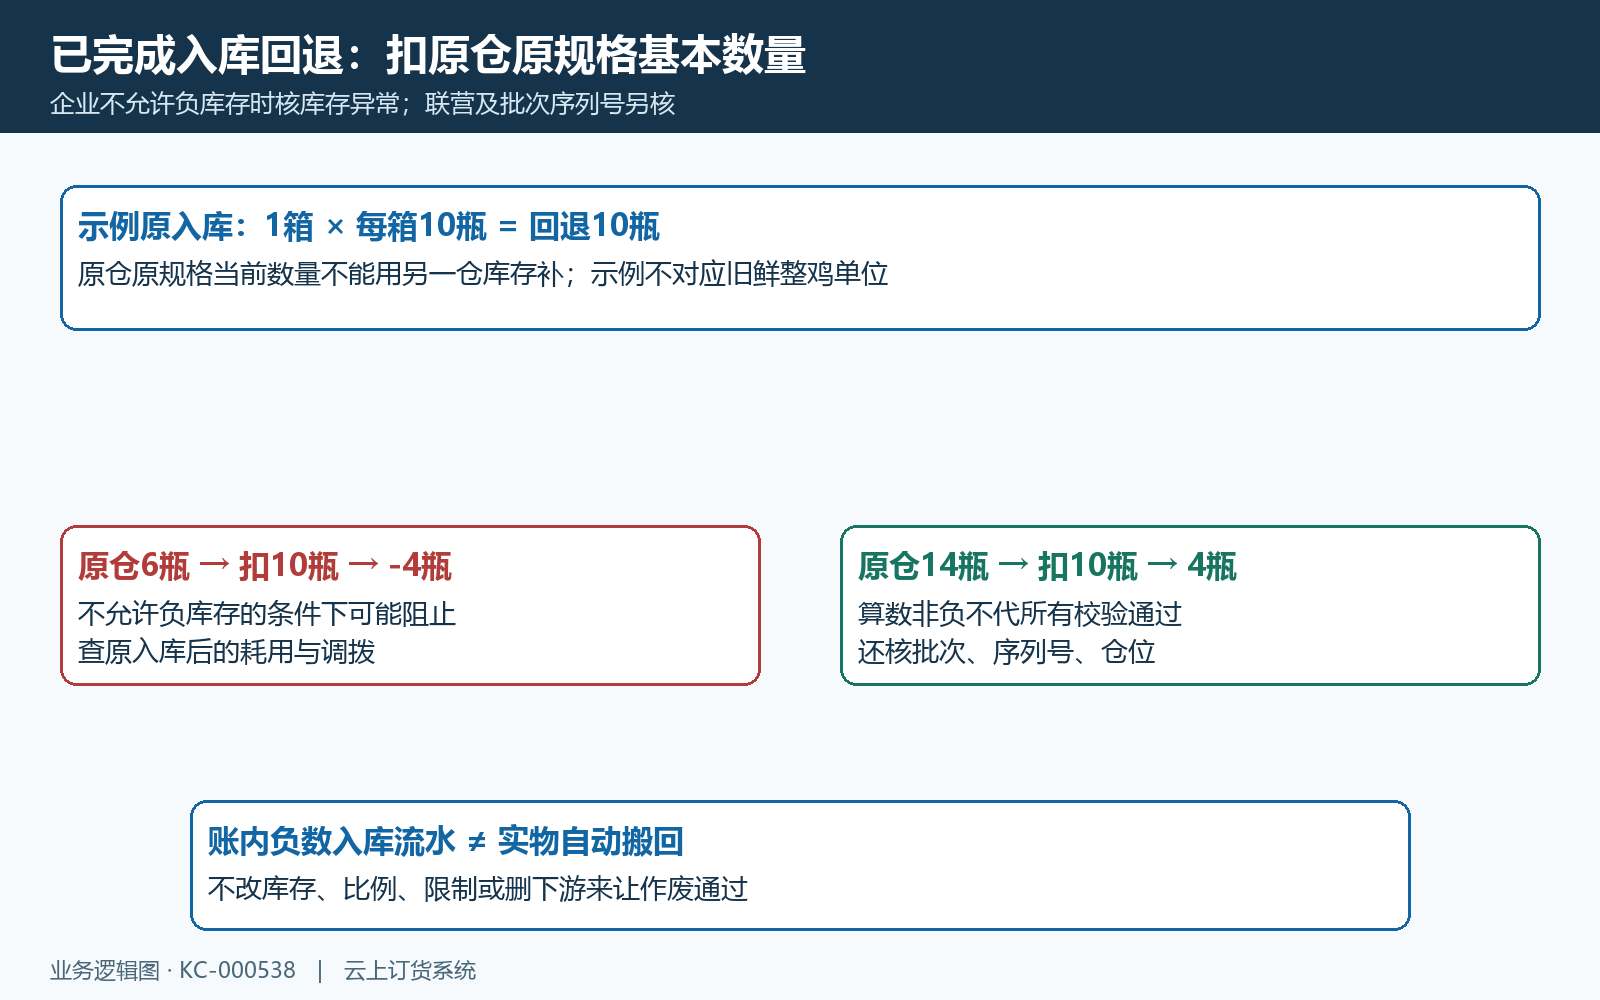Select red heading 原仓6瓶 → 扣10瓶 → -4瓶
The height and width of the screenshot is (1000, 1600).
pos(265,567)
